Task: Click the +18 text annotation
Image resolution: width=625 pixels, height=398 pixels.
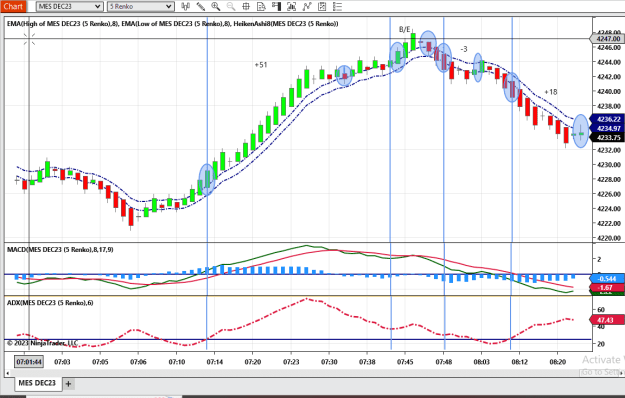Action: pos(551,92)
